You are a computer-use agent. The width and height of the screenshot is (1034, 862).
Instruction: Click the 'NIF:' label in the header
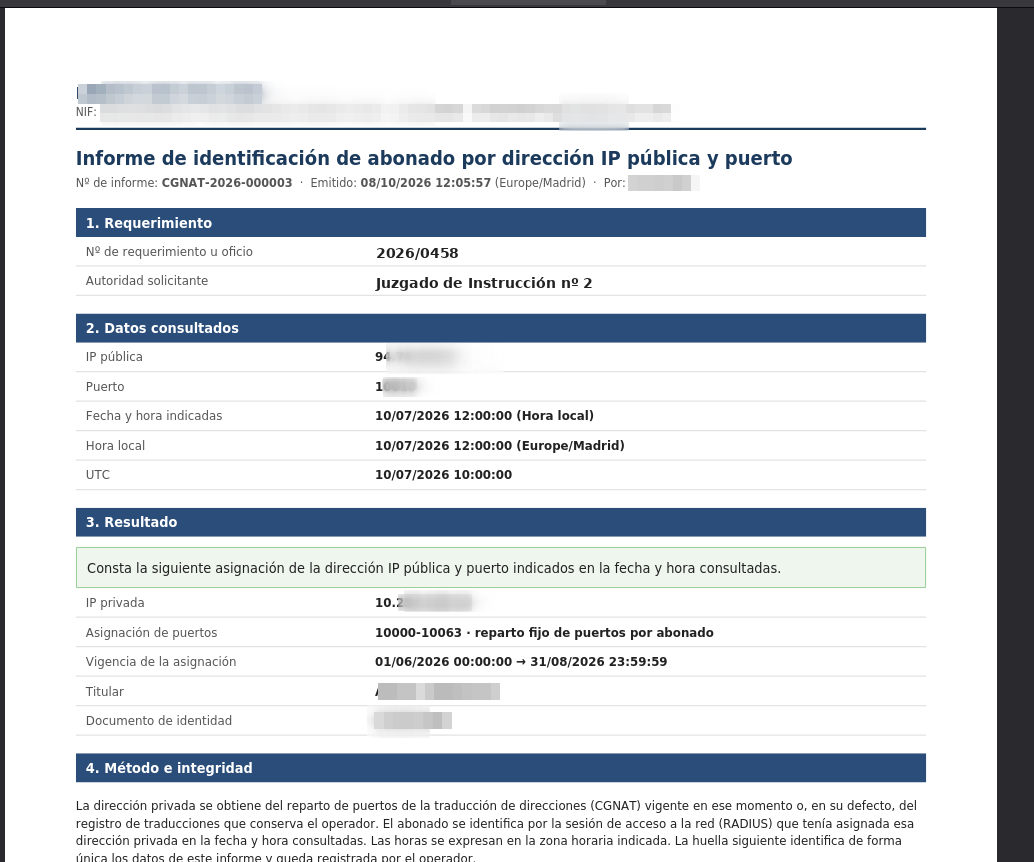86,112
